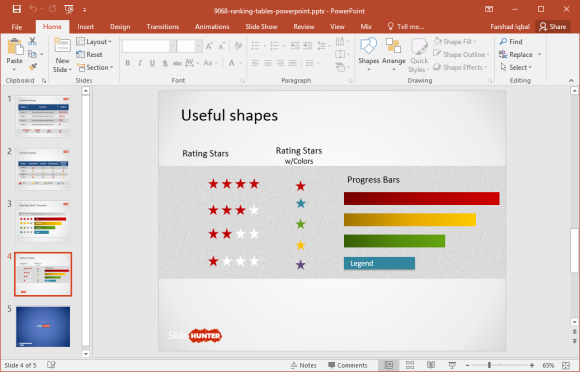The image size is (580, 372).
Task: Toggle Bold formatting
Action: click(128, 63)
